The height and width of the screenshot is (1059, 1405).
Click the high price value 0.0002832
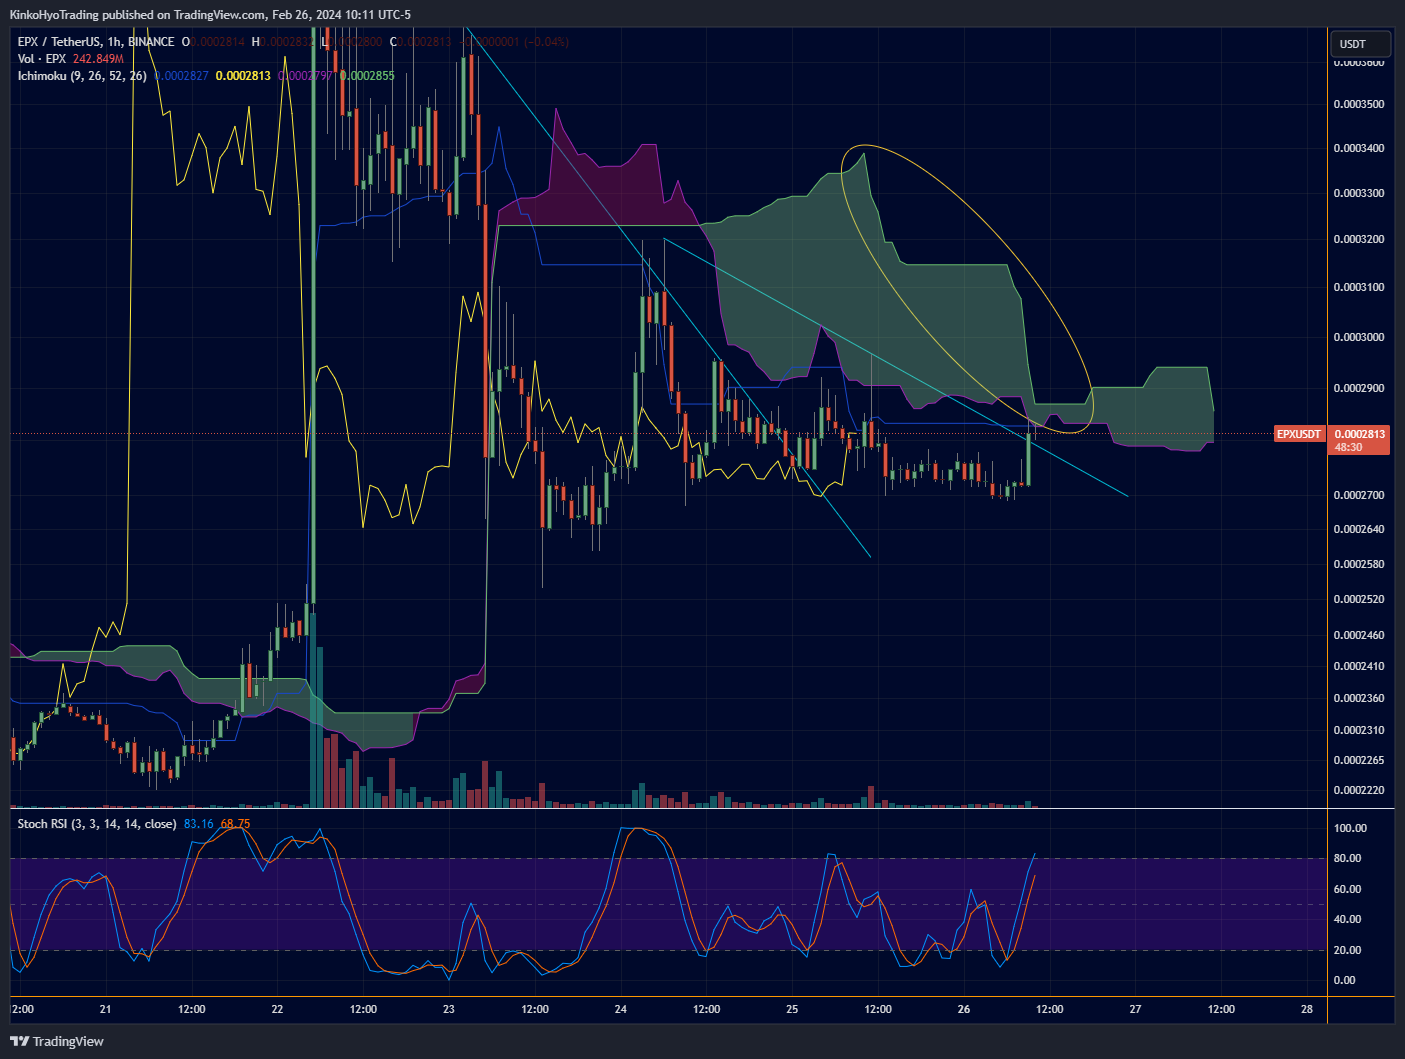click(288, 42)
